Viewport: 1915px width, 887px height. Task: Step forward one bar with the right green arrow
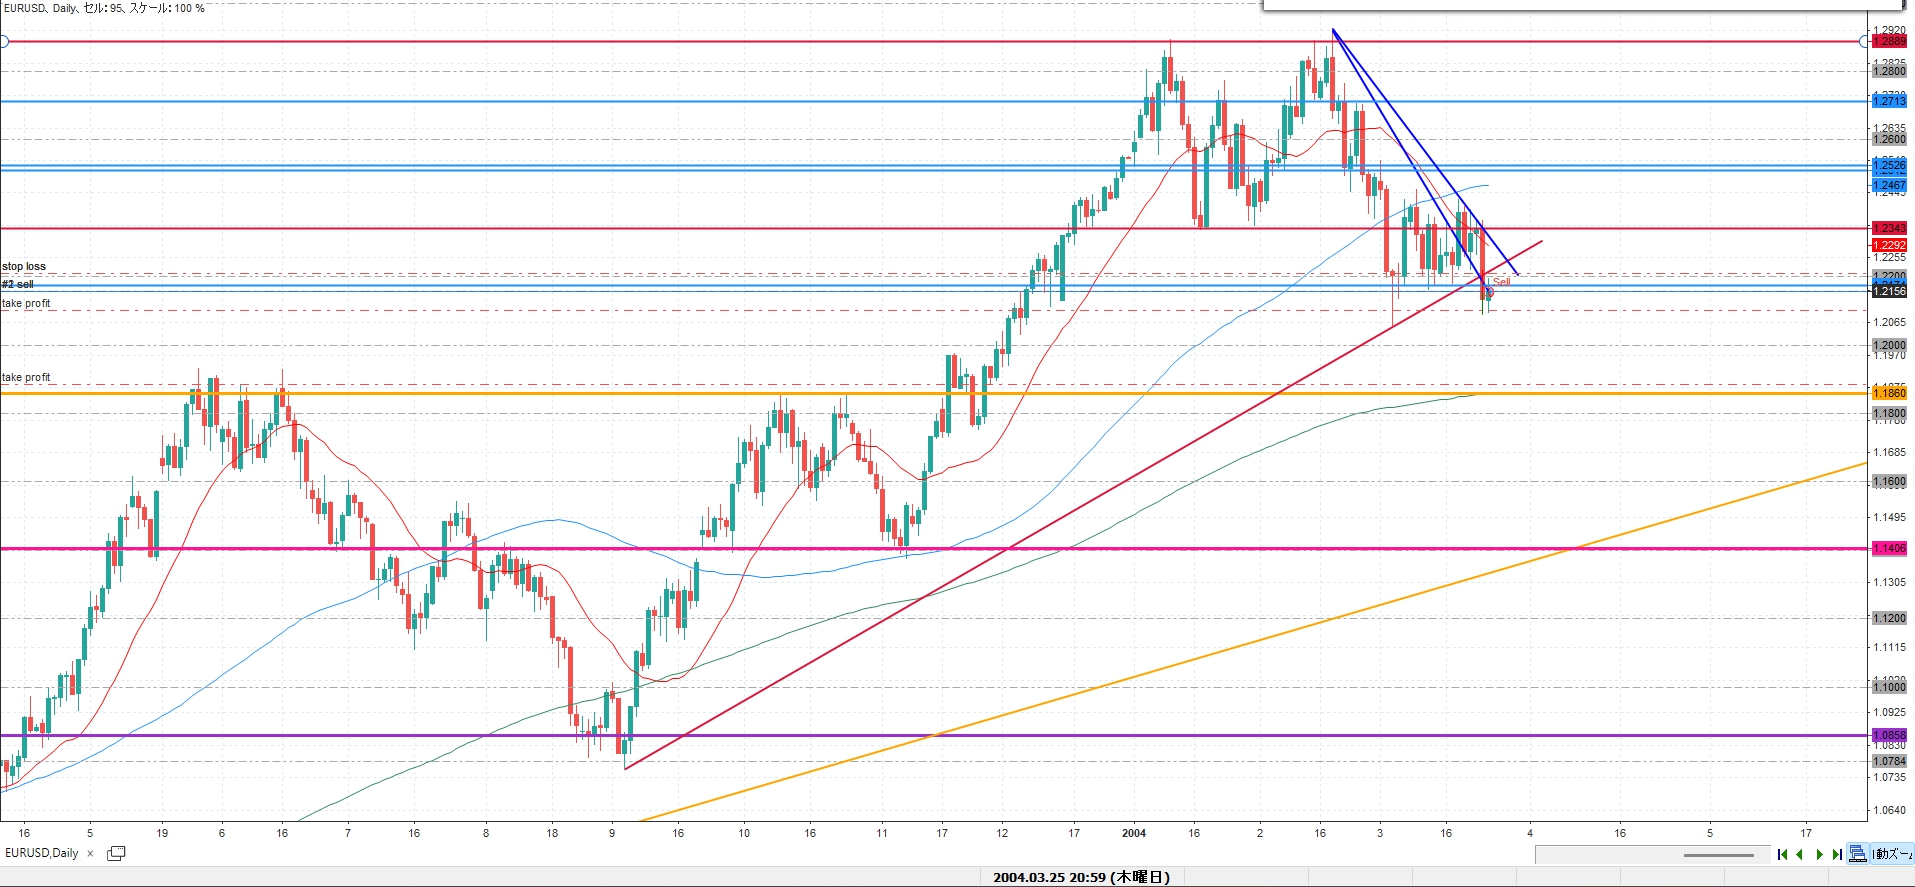1819,854
